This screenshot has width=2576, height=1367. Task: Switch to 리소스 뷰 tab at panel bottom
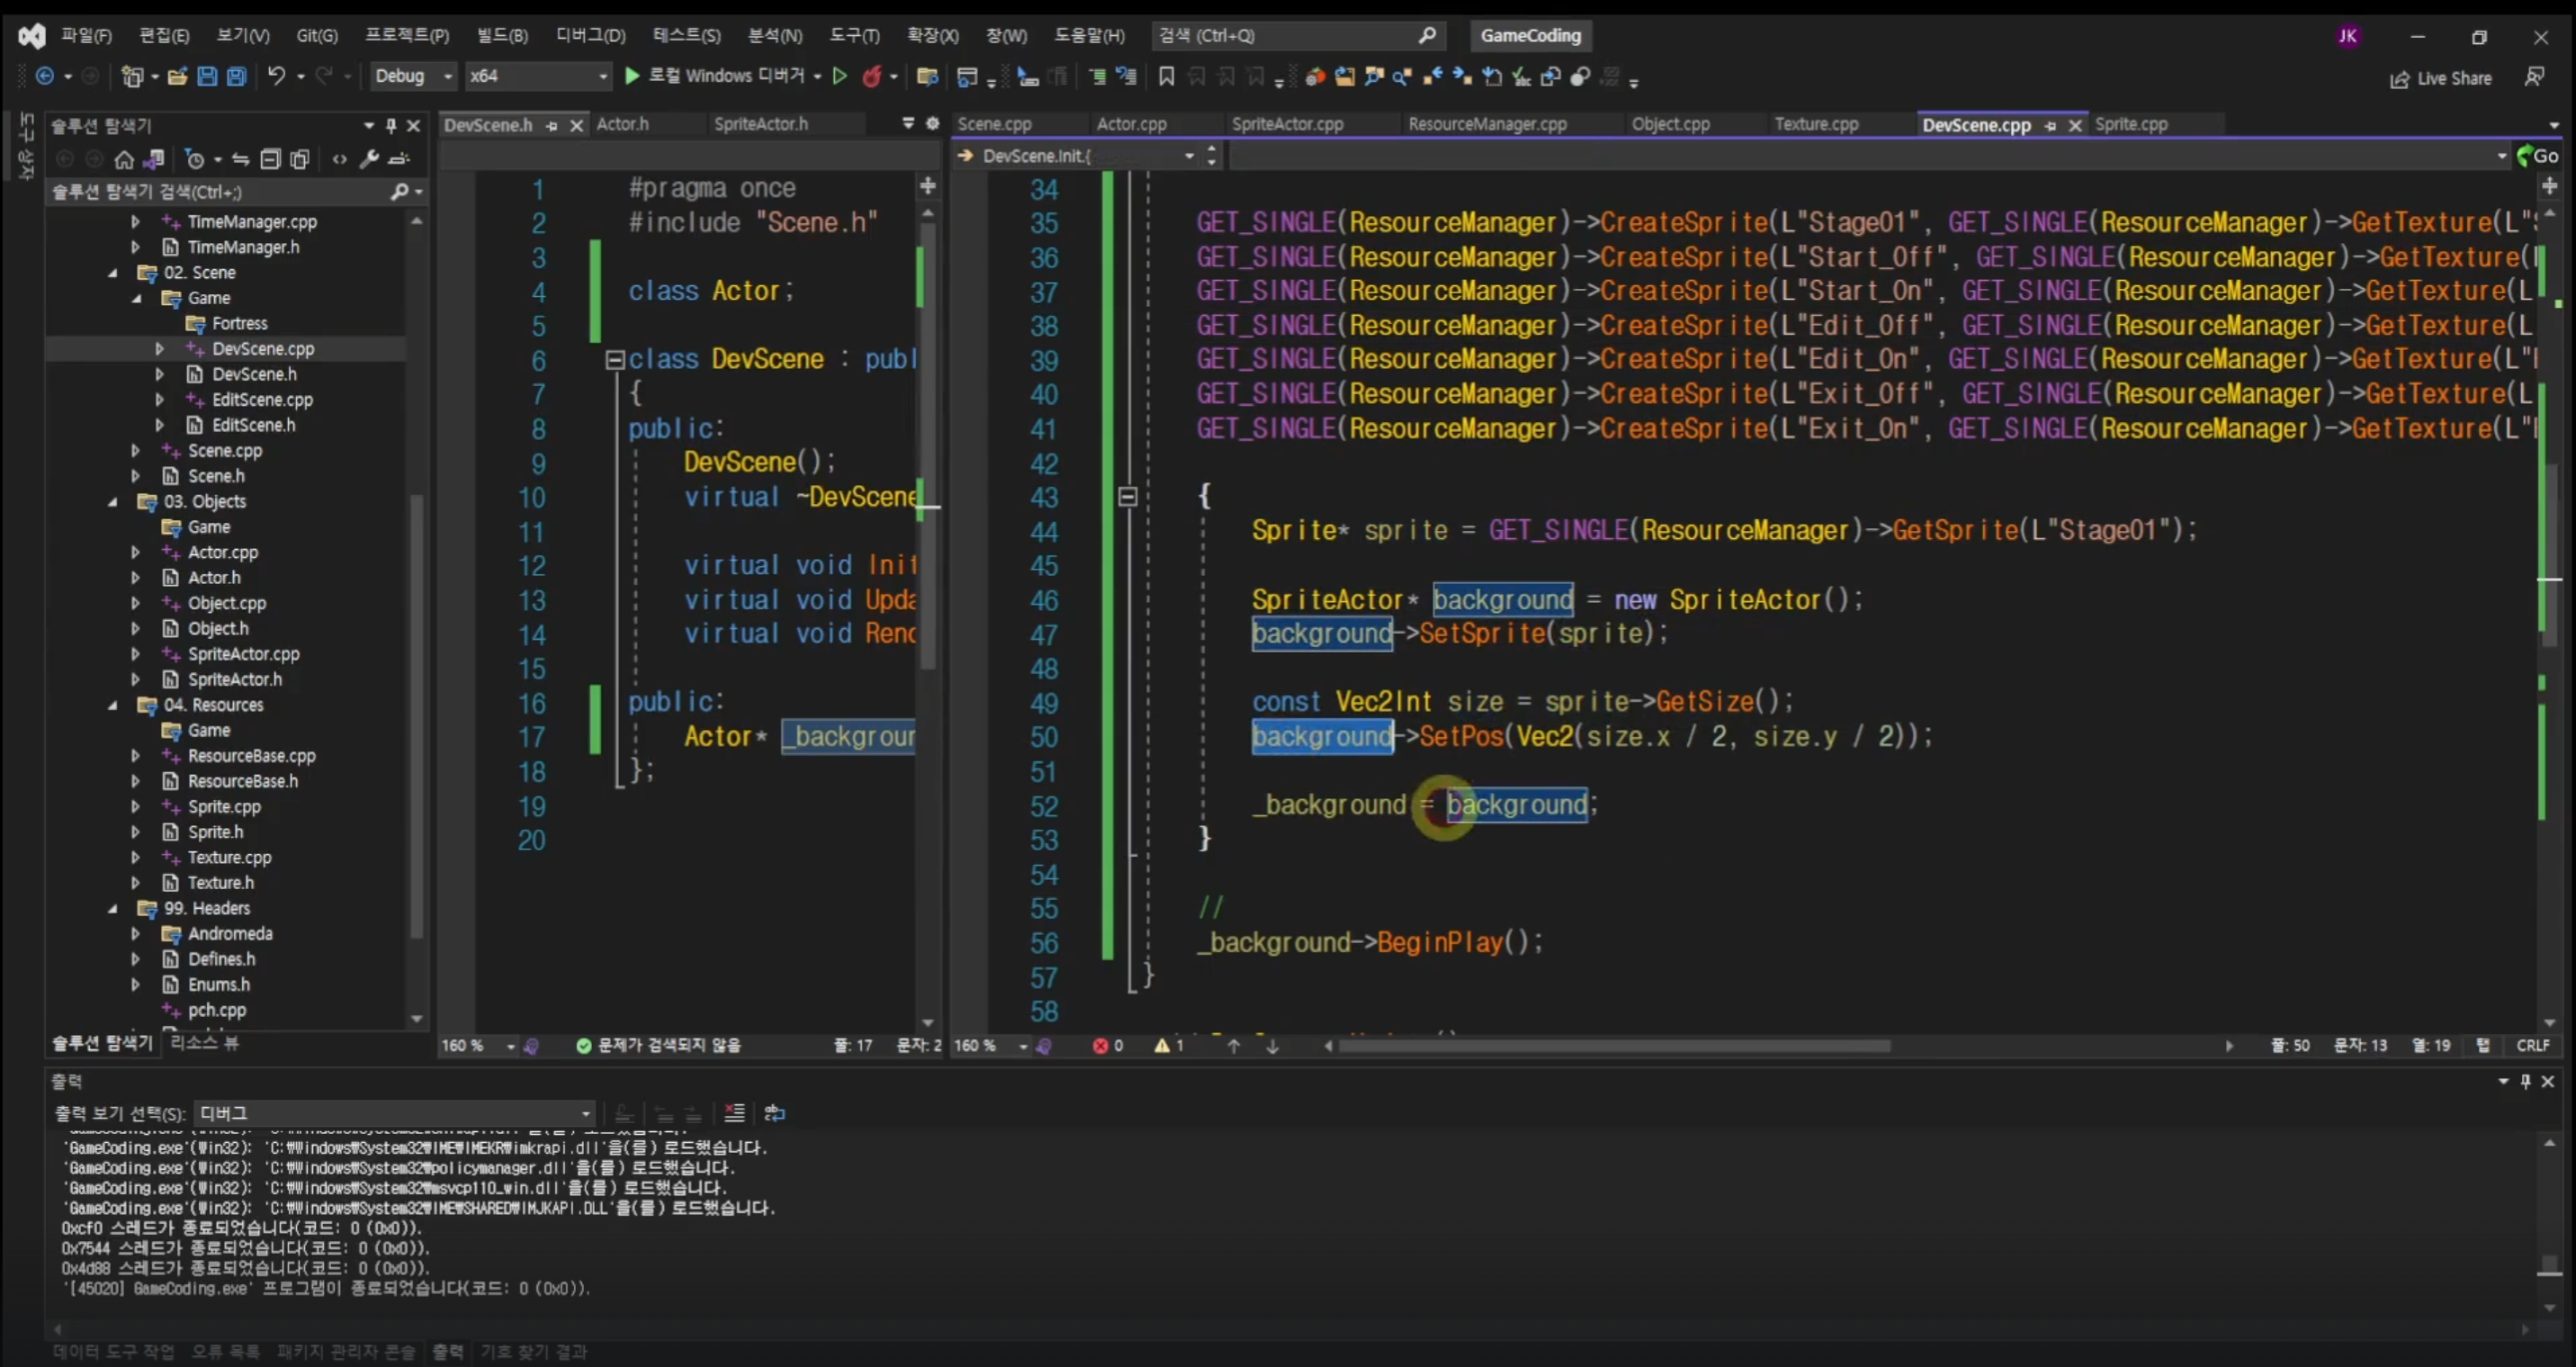[204, 1042]
